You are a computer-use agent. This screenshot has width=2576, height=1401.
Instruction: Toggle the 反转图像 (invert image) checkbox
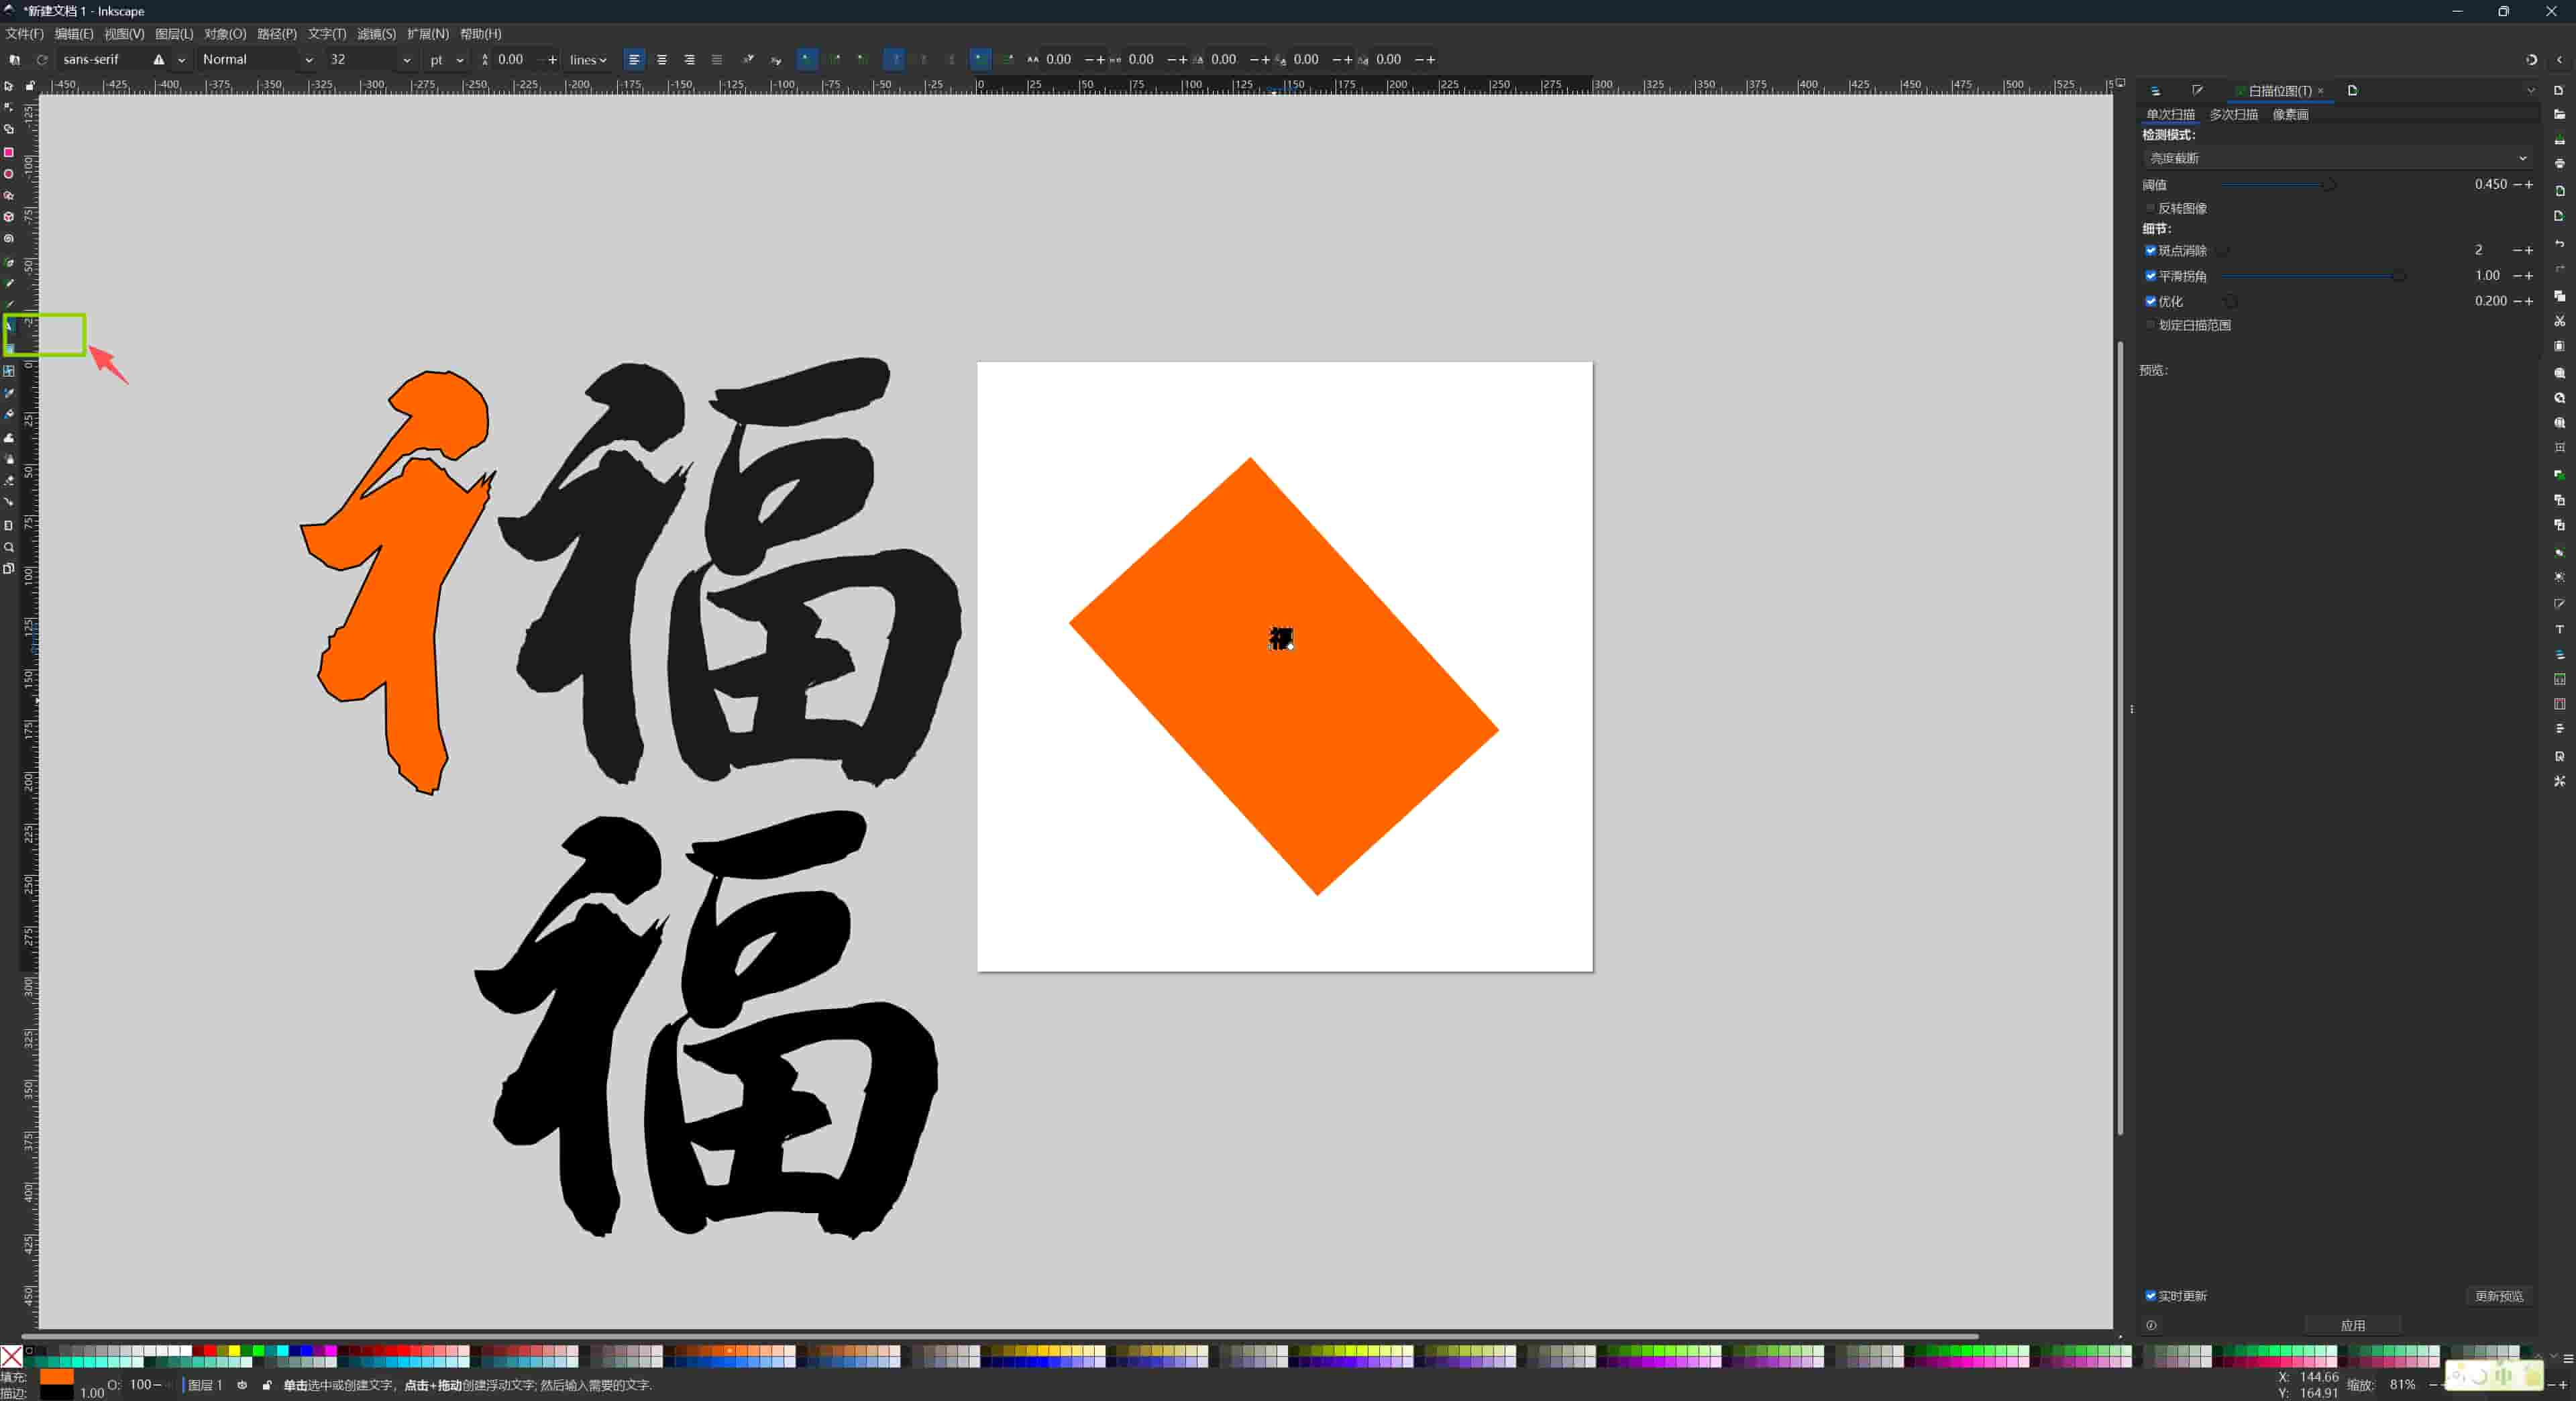pyautogui.click(x=2151, y=208)
